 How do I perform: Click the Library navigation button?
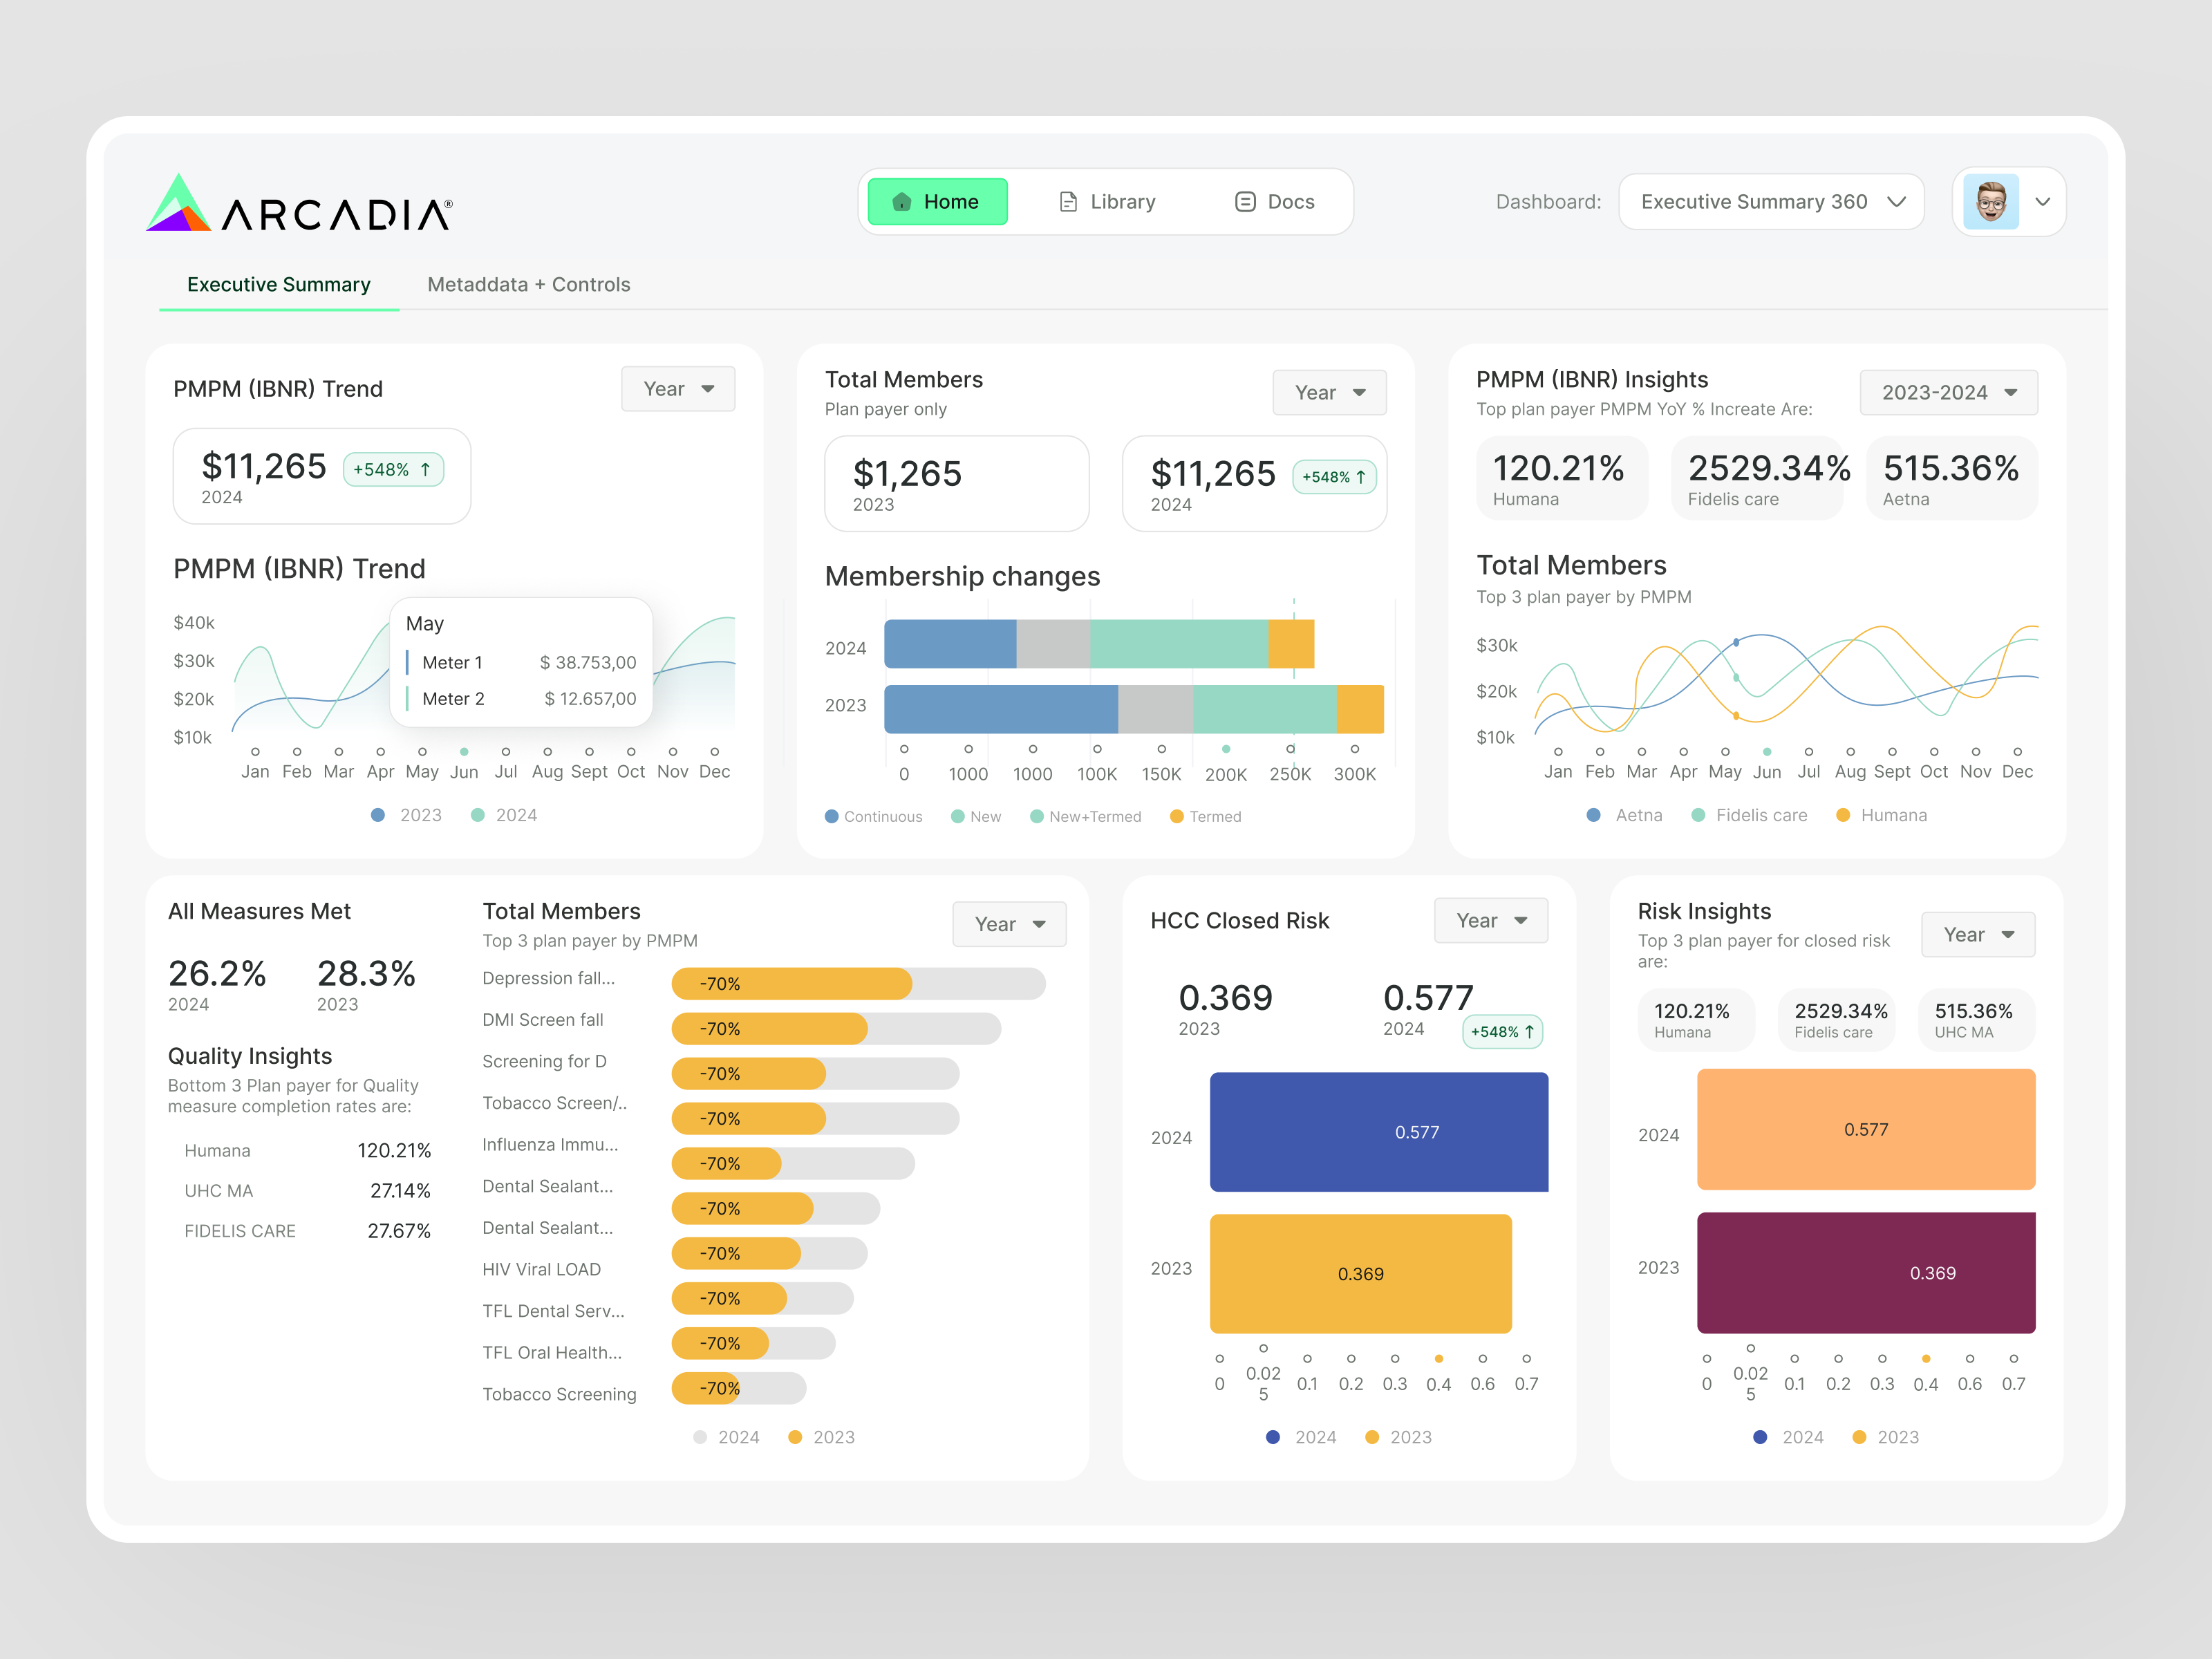(x=1107, y=202)
